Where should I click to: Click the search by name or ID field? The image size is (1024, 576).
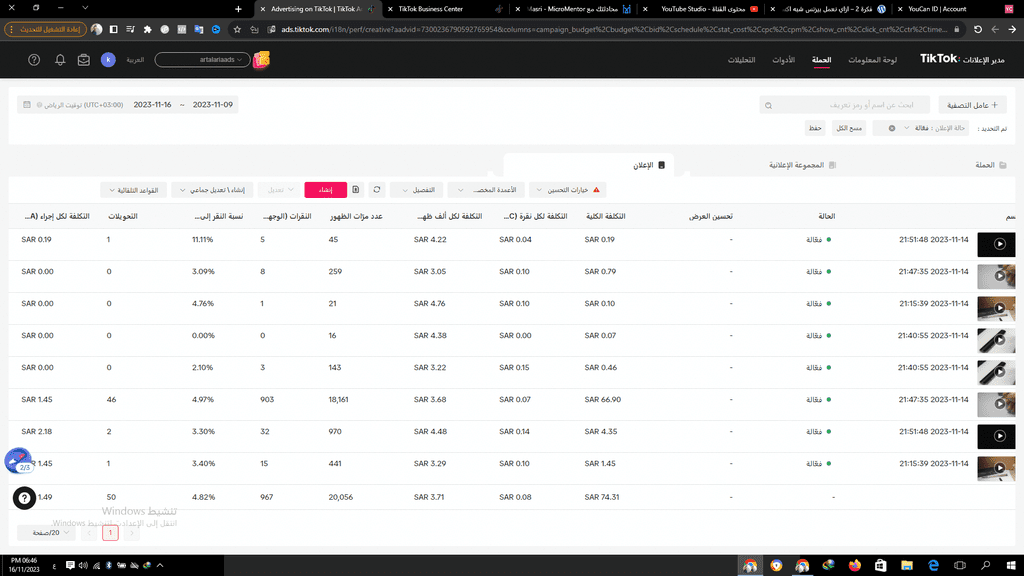tap(845, 105)
